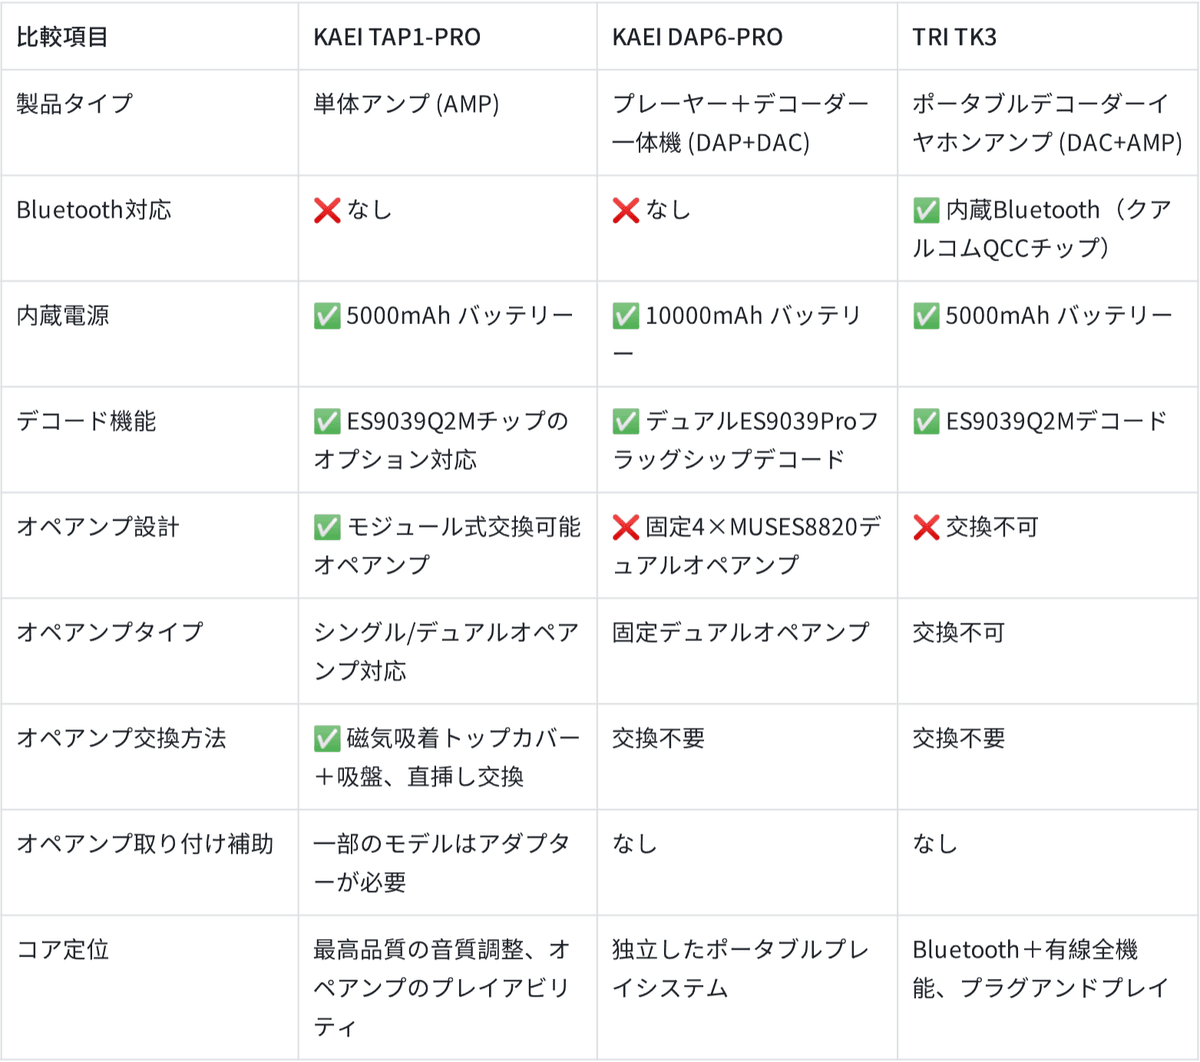The width and height of the screenshot is (1200, 1062).
Task: Click the green check before ES9039Q2Mデコード
Action: 926,421
